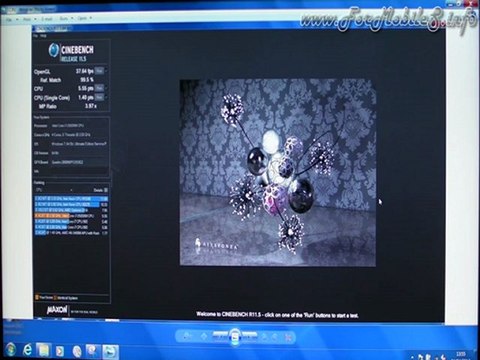Open Windows Media Player from taskbar

60,351
